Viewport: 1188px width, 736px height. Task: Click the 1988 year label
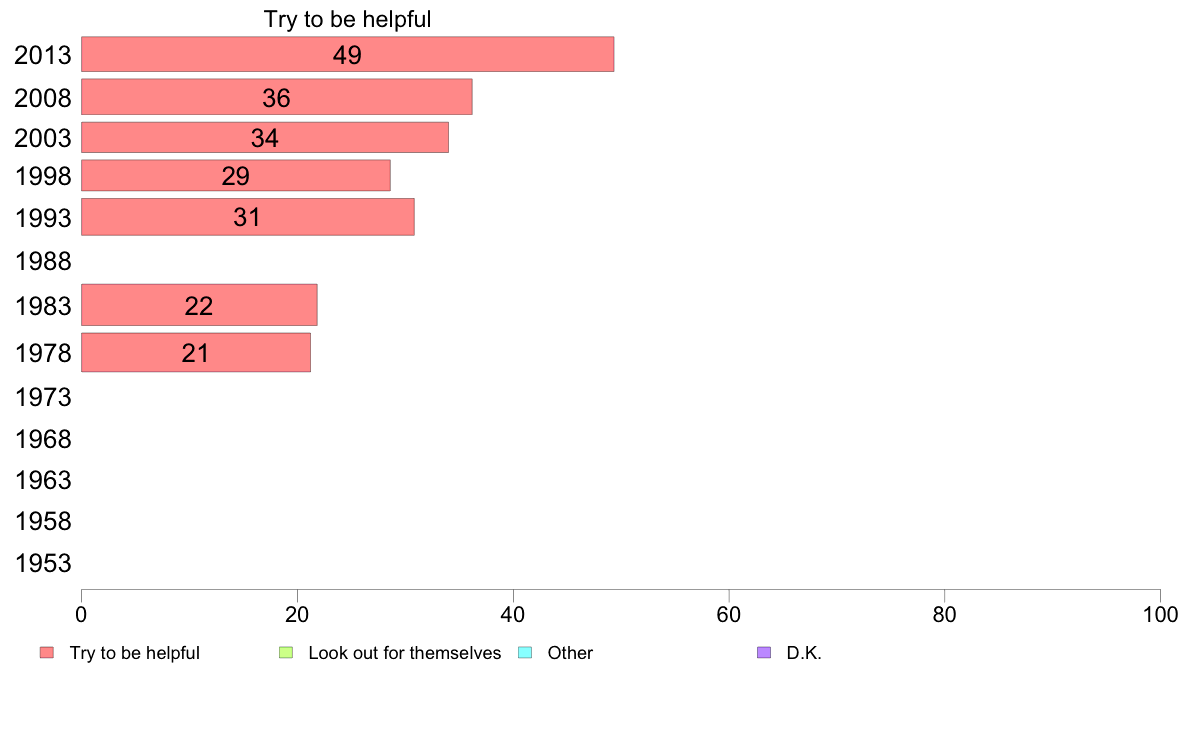(43, 262)
